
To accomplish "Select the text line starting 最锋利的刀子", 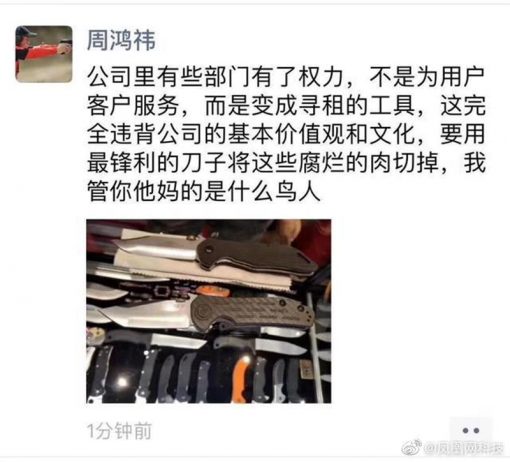I will [286, 163].
